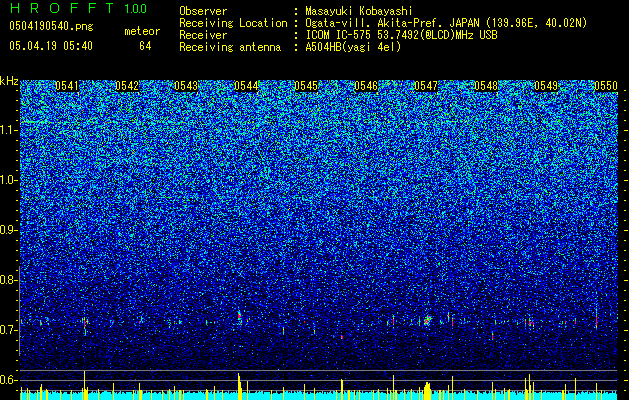Click the 0543 time marker

click(x=186, y=86)
